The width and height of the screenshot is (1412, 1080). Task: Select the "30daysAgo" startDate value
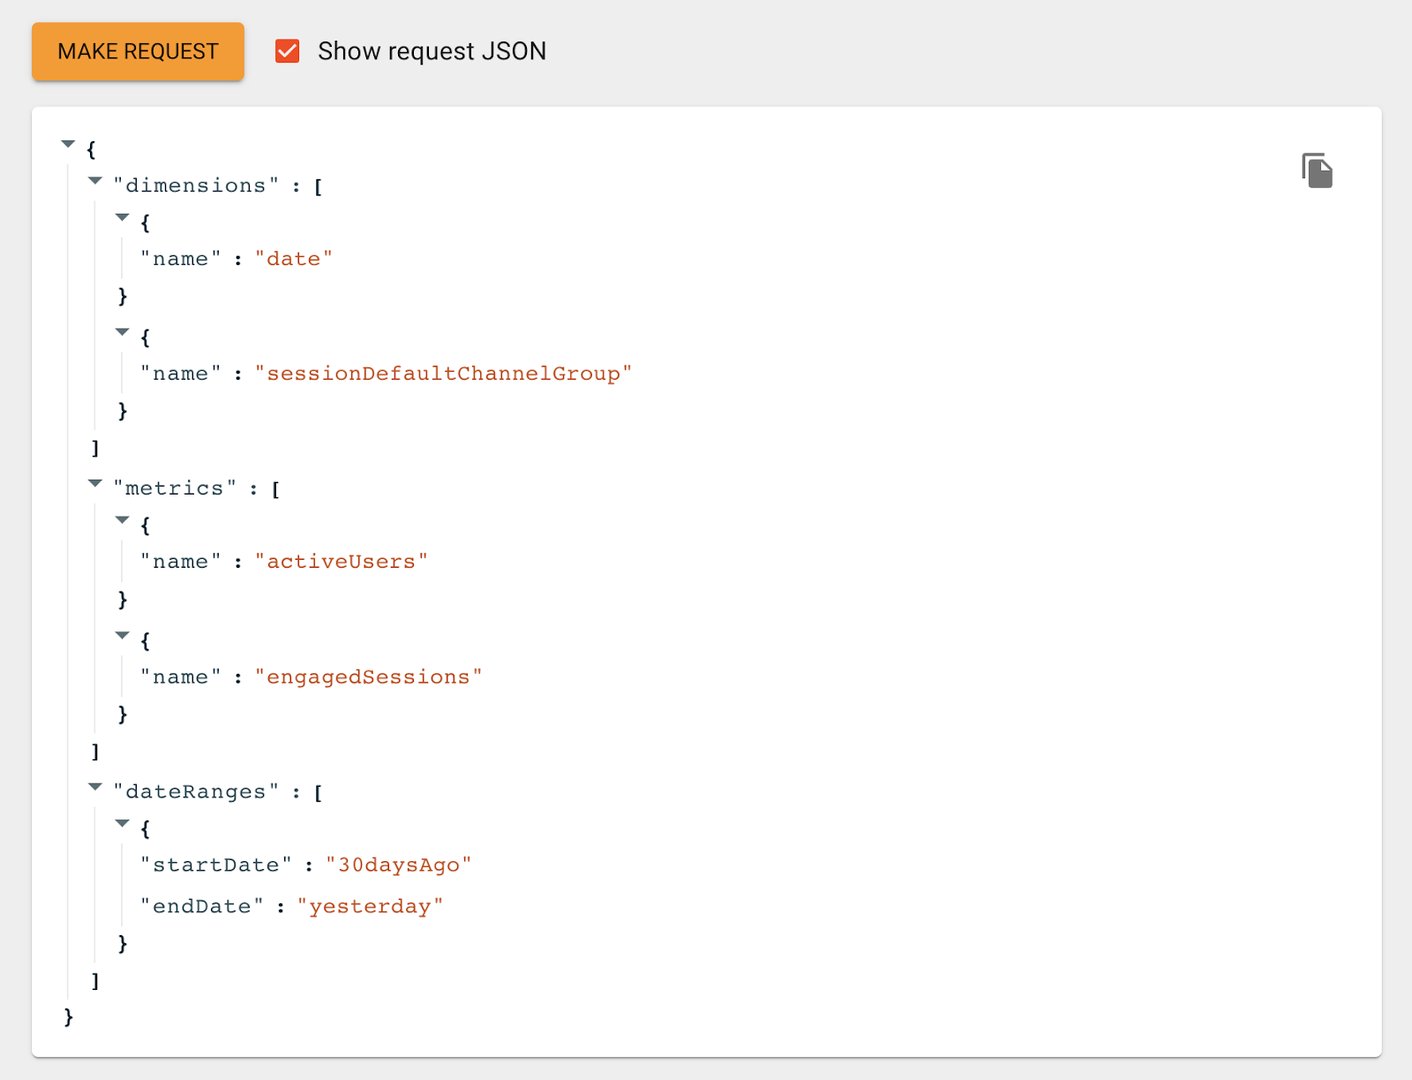coord(400,864)
